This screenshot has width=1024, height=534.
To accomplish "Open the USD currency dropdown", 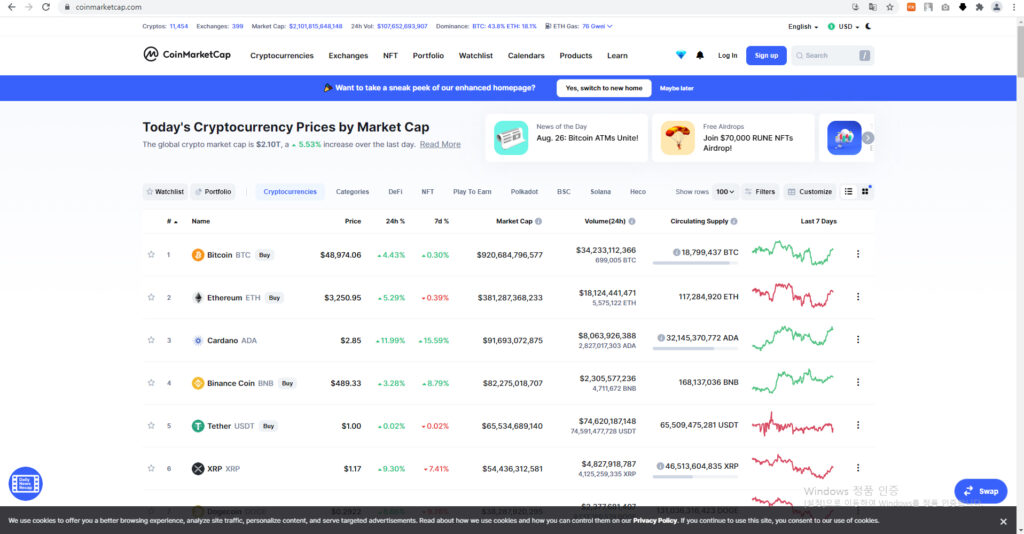I will click(x=844, y=27).
